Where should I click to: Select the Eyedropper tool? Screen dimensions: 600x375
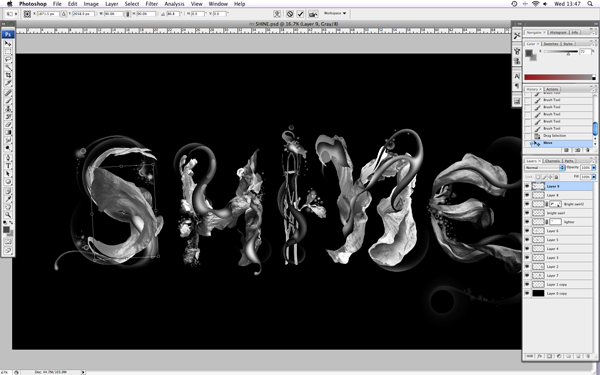(x=8, y=199)
